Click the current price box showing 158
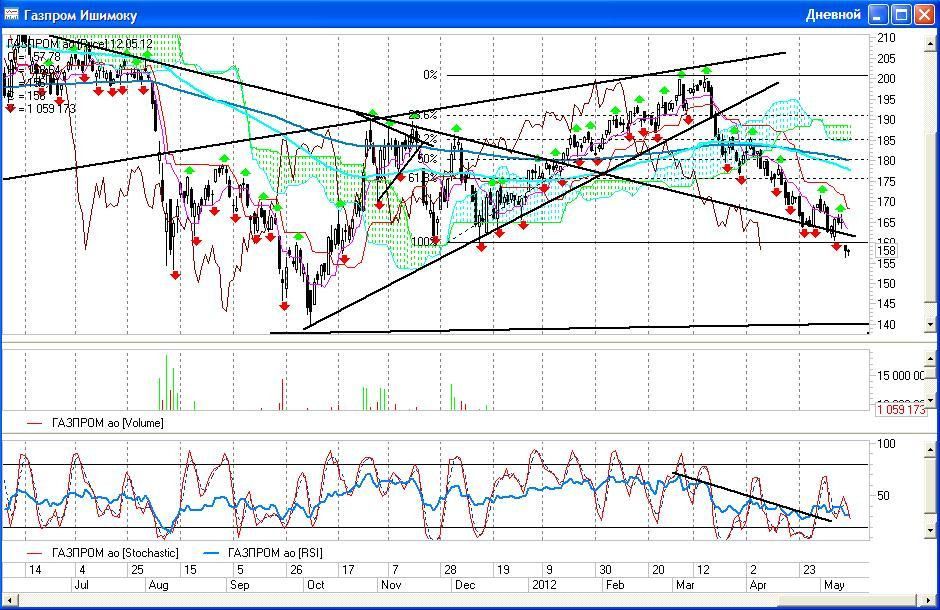Image resolution: width=940 pixels, height=610 pixels. click(x=886, y=250)
